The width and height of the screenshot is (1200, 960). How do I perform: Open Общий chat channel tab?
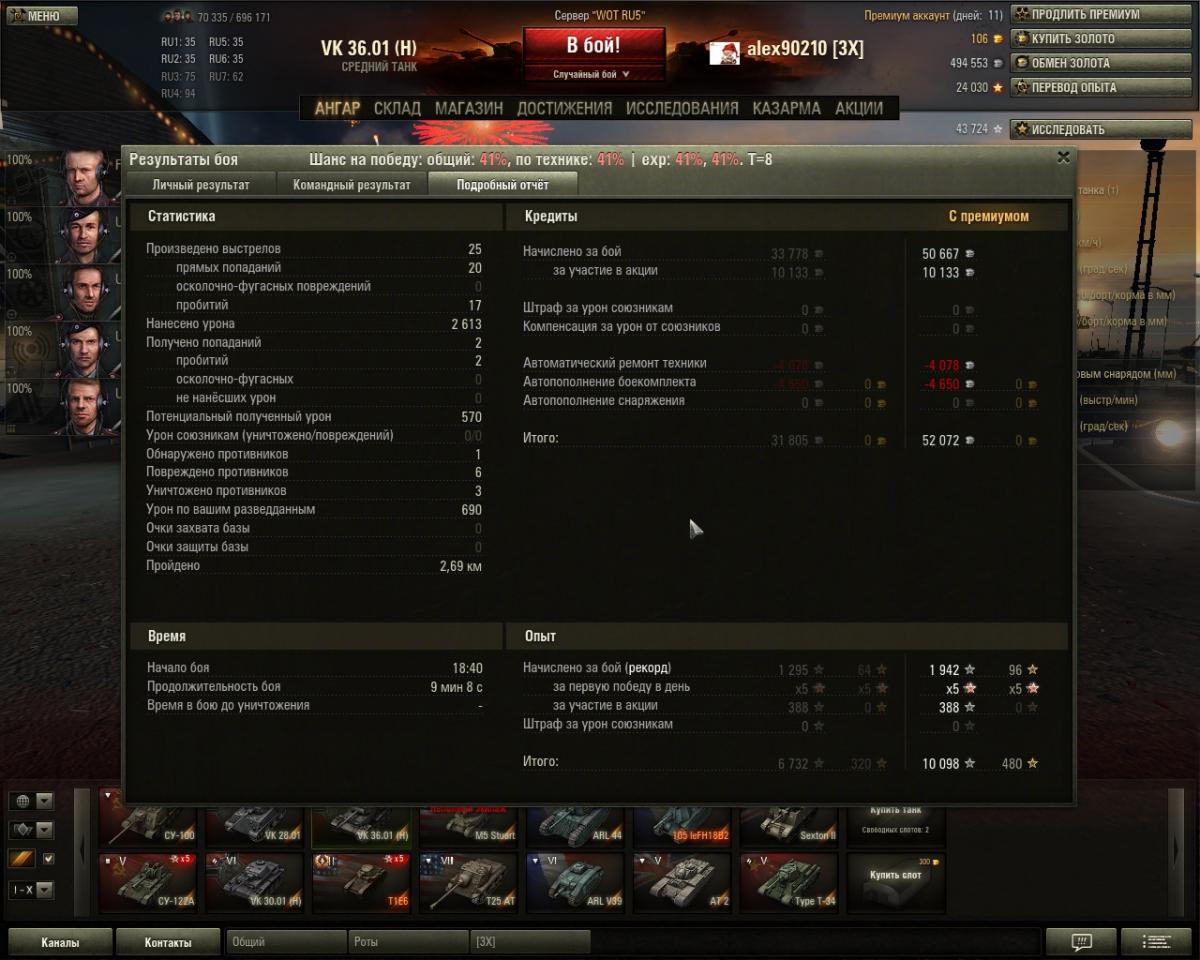(x=285, y=942)
